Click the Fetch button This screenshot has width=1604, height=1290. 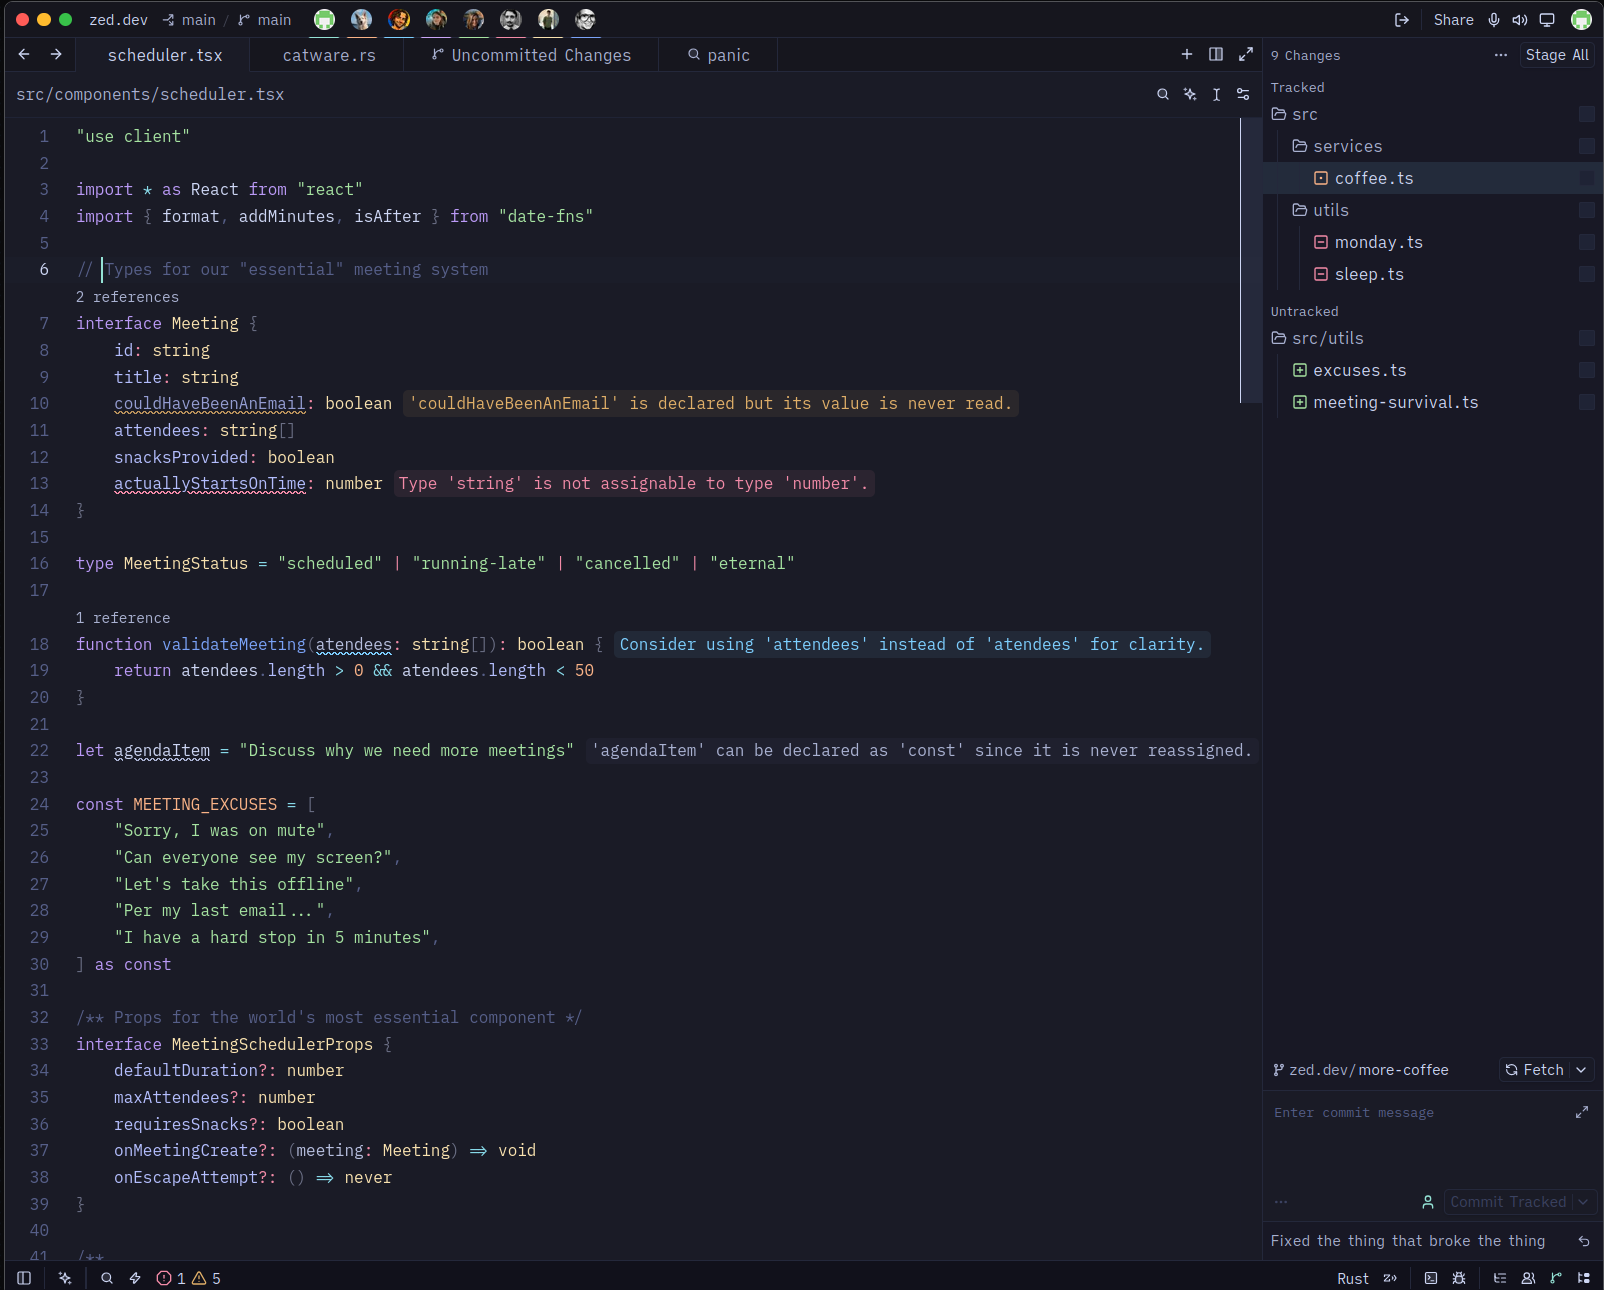pyautogui.click(x=1534, y=1070)
